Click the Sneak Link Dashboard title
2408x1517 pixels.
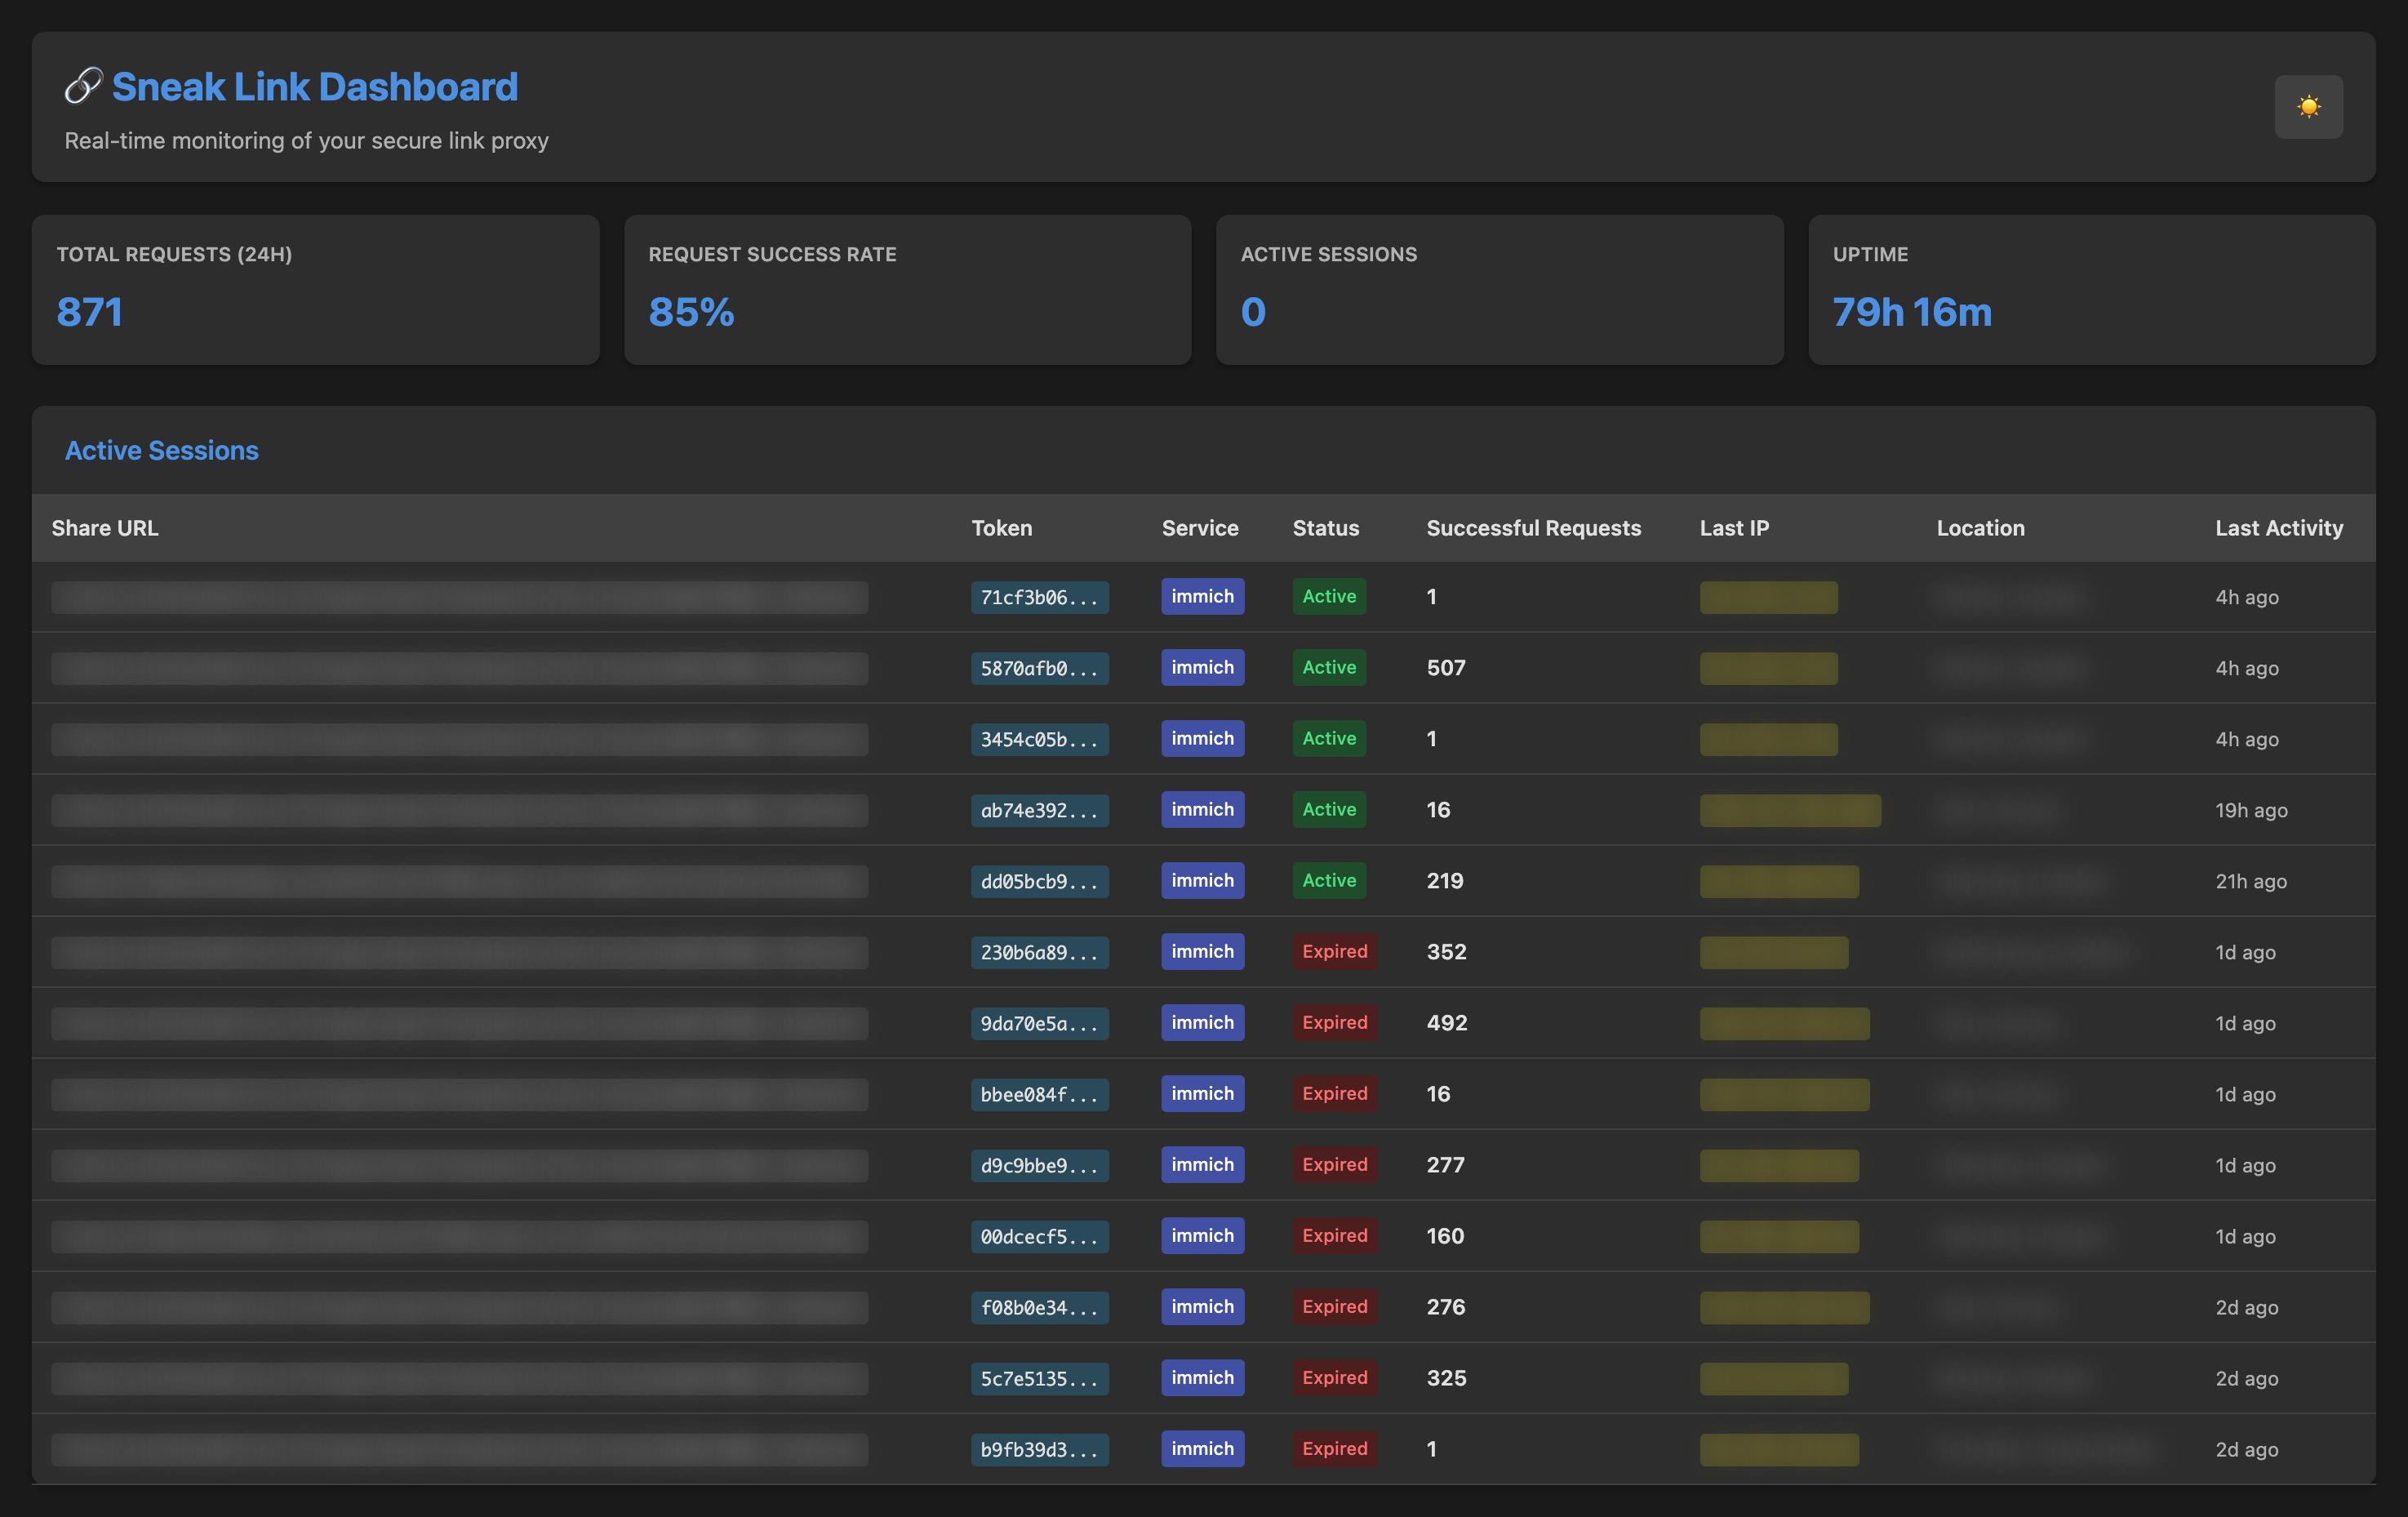(x=314, y=87)
